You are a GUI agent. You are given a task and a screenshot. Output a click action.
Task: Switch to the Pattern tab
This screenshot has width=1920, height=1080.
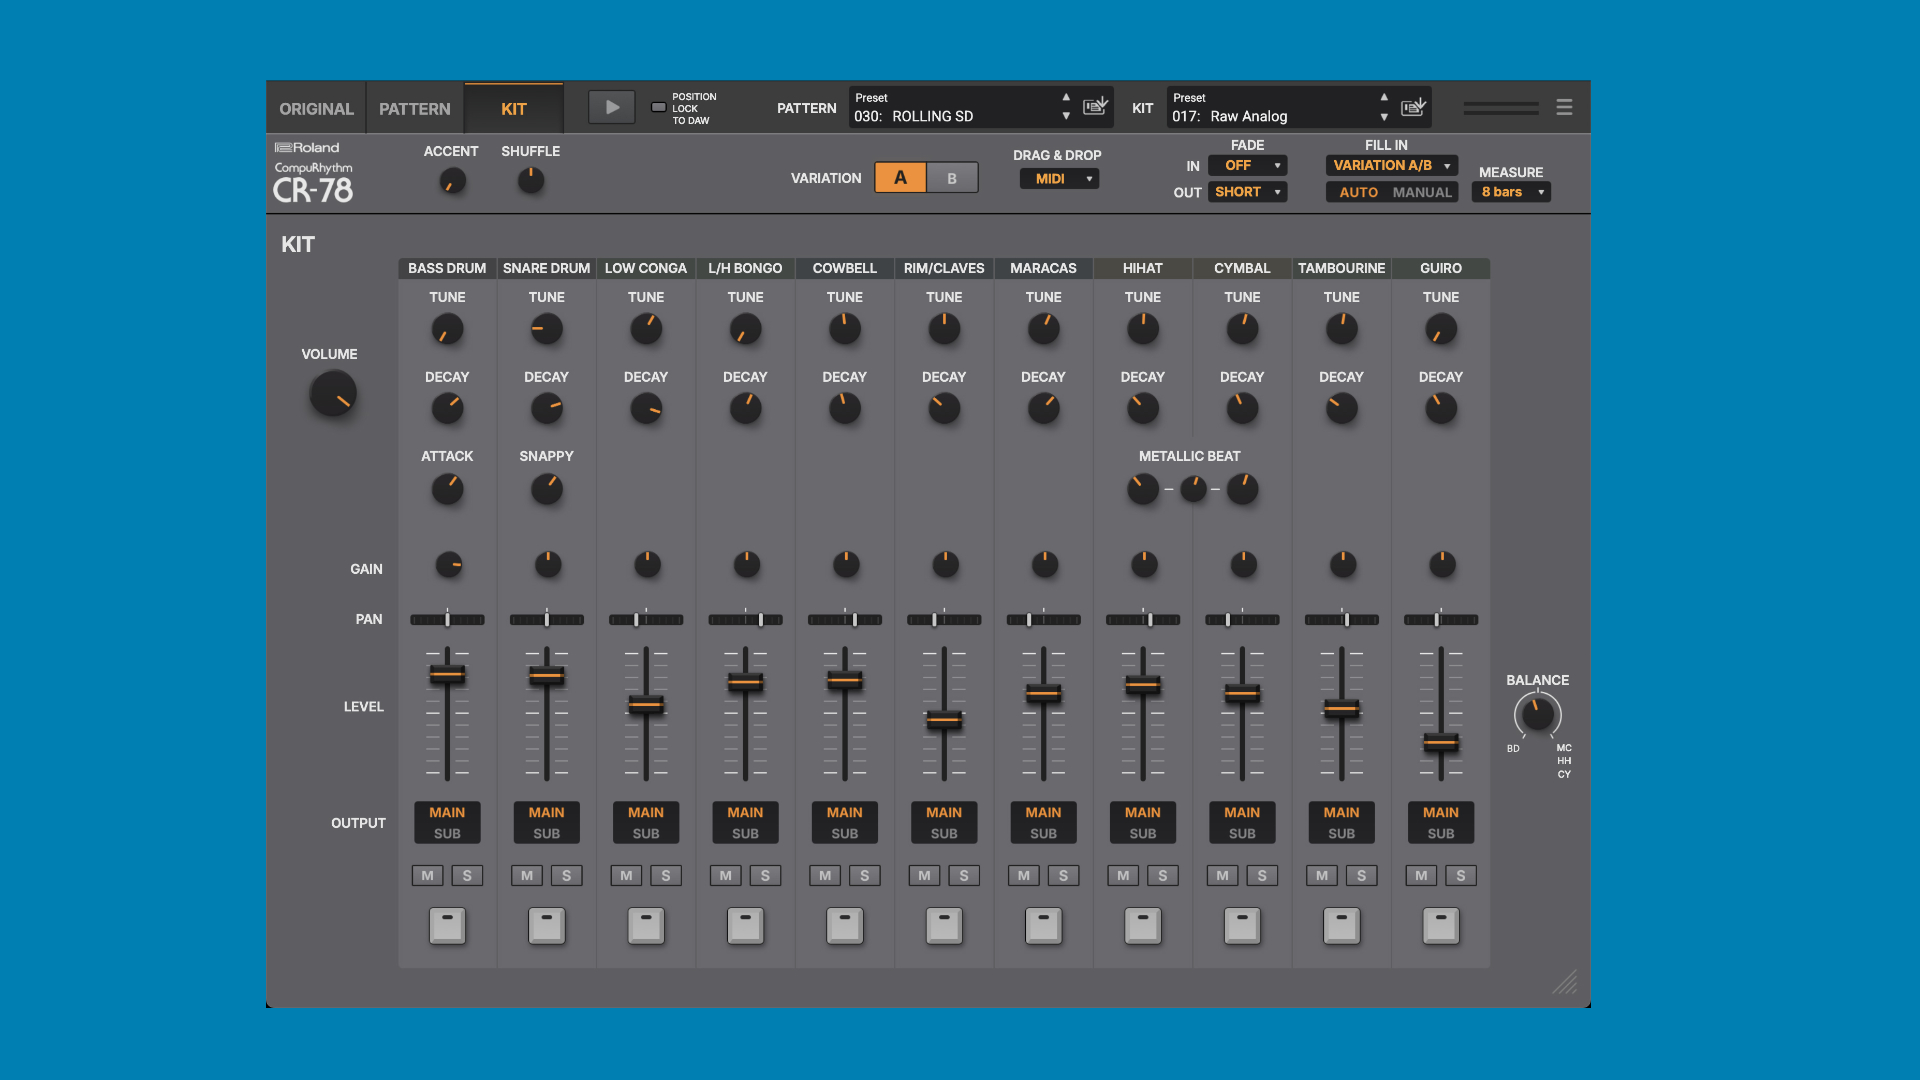tap(414, 109)
